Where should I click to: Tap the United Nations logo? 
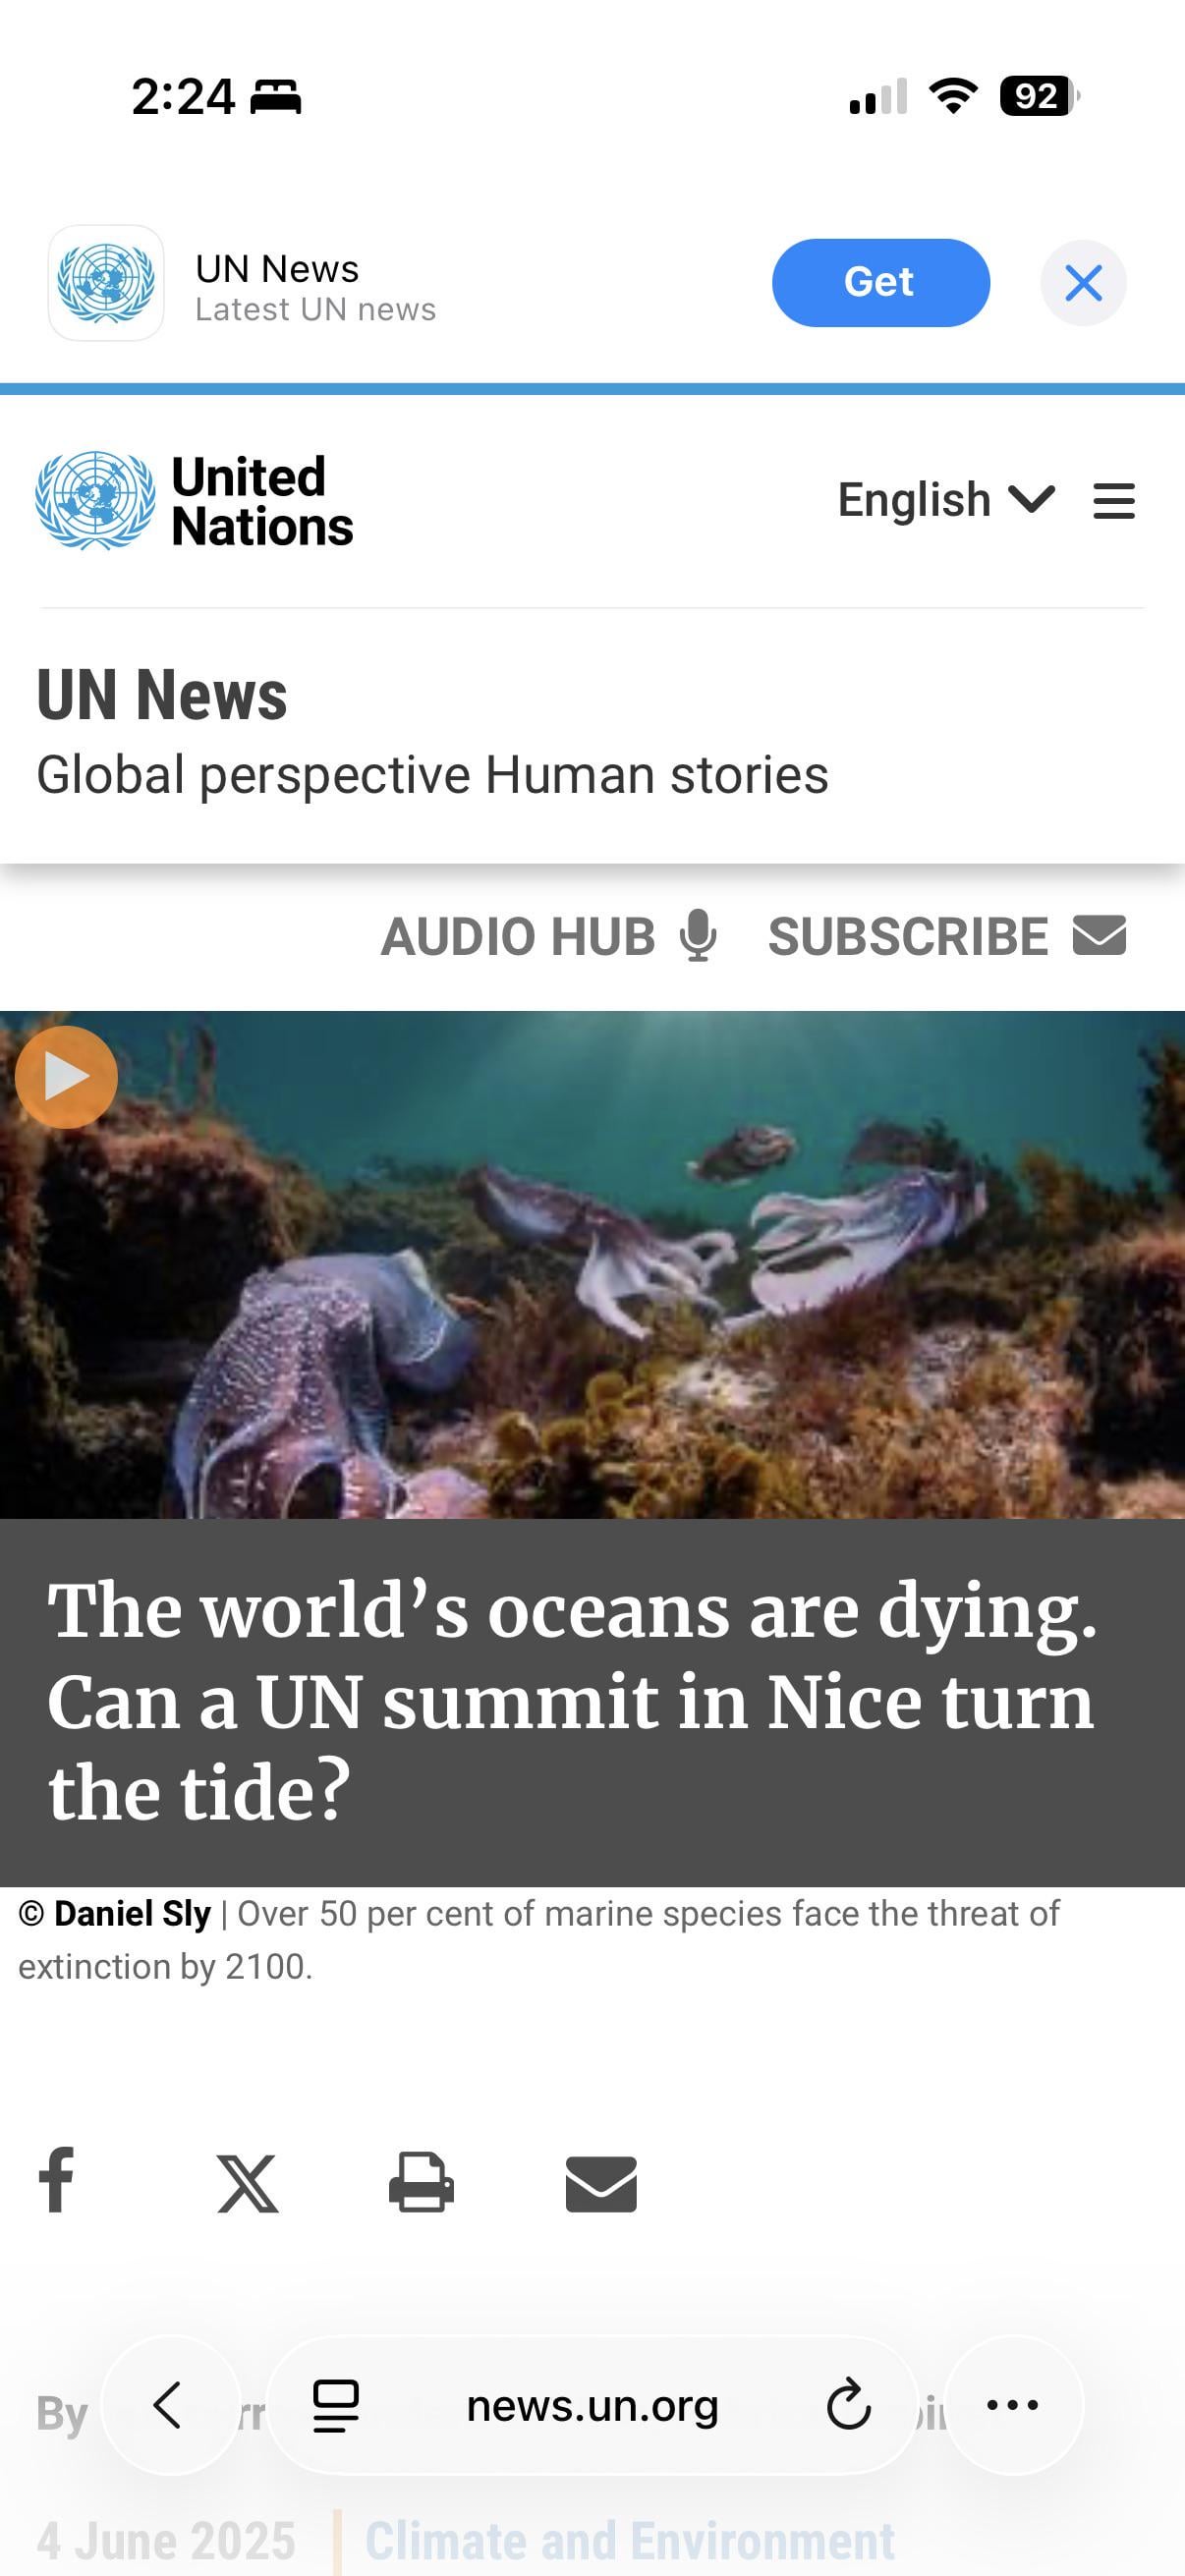click(195, 500)
